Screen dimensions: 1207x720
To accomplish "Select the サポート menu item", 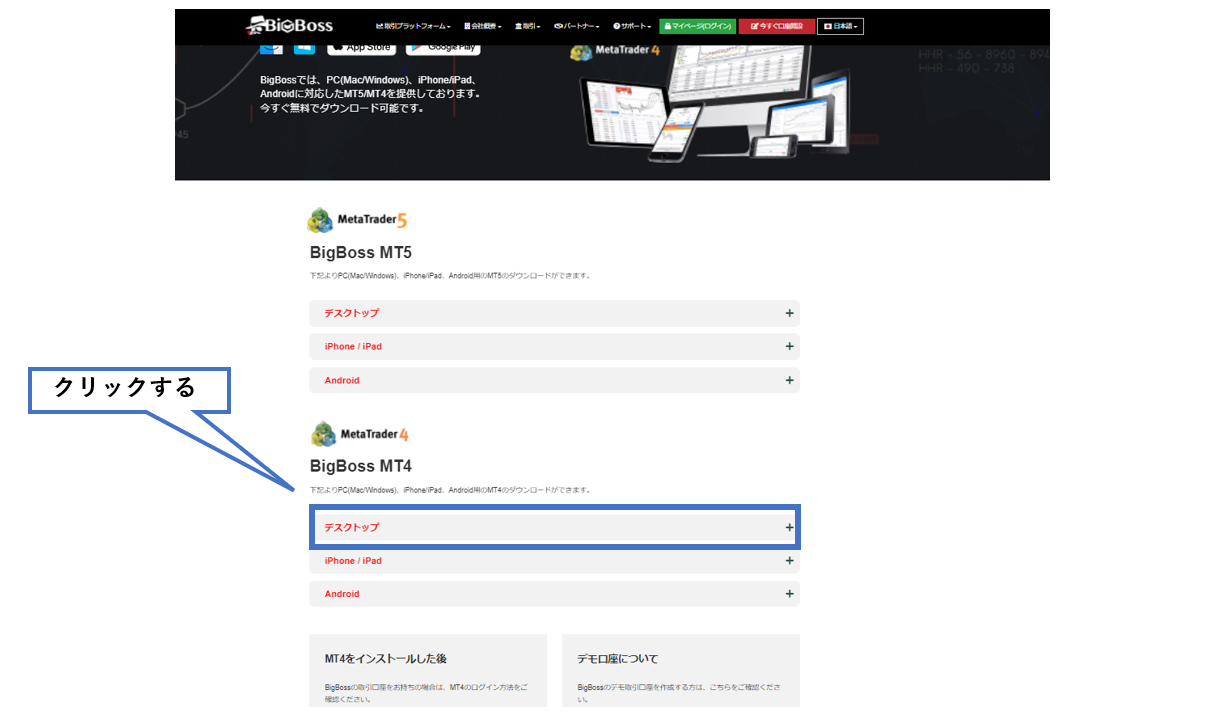I will [x=632, y=26].
